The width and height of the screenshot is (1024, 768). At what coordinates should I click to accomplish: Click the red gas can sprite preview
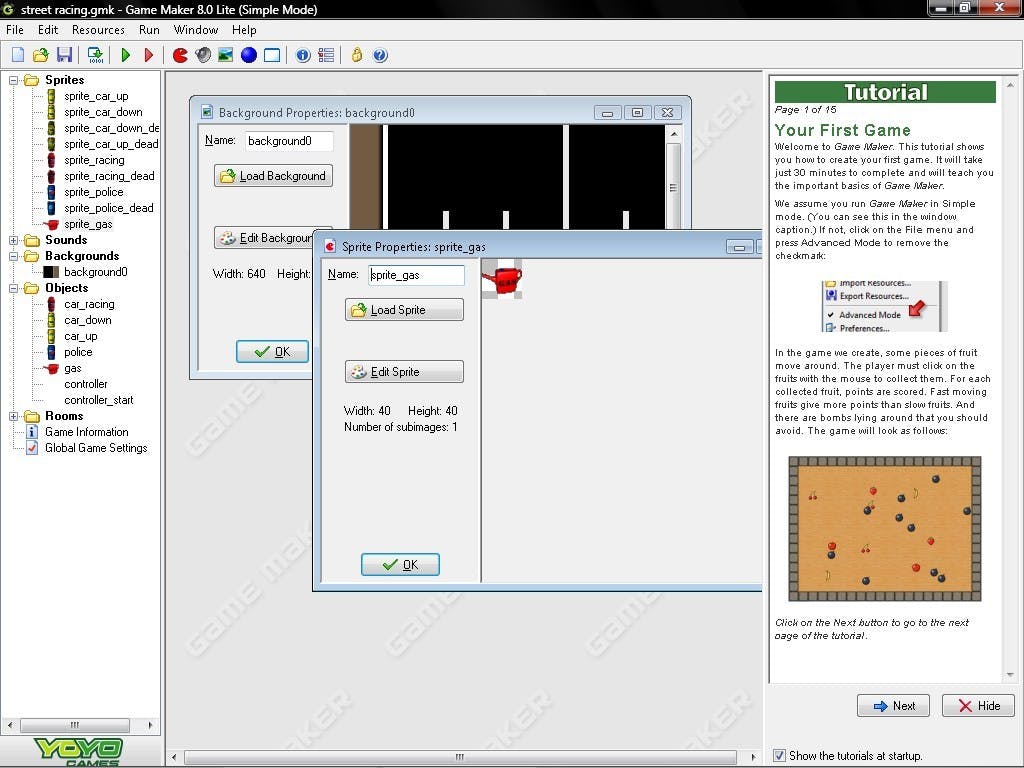(502, 279)
